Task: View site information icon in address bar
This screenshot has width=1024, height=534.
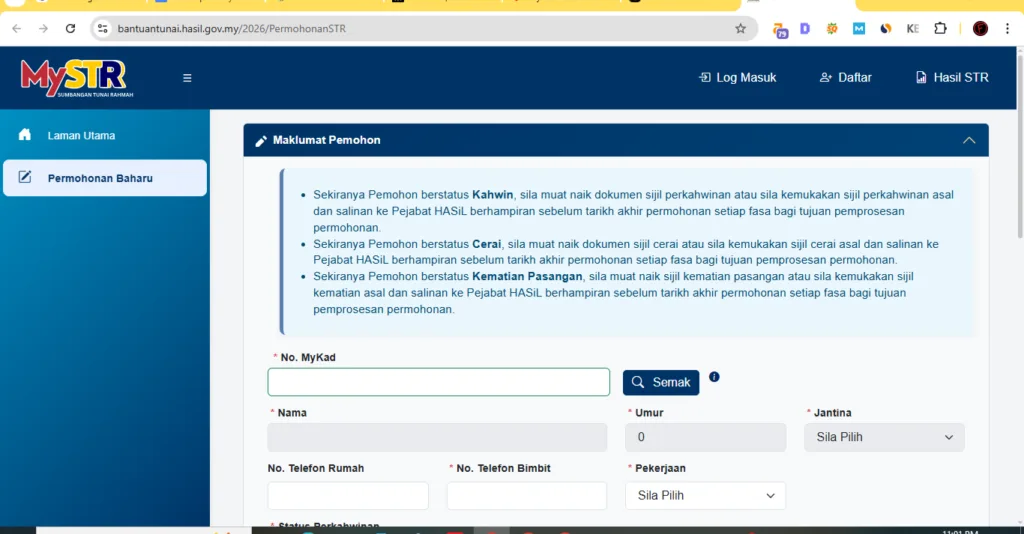Action: point(103,29)
